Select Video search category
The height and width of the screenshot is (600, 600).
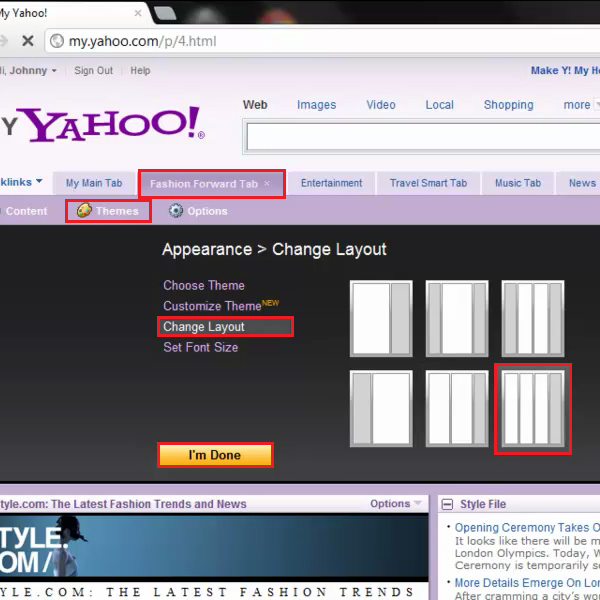pos(381,105)
